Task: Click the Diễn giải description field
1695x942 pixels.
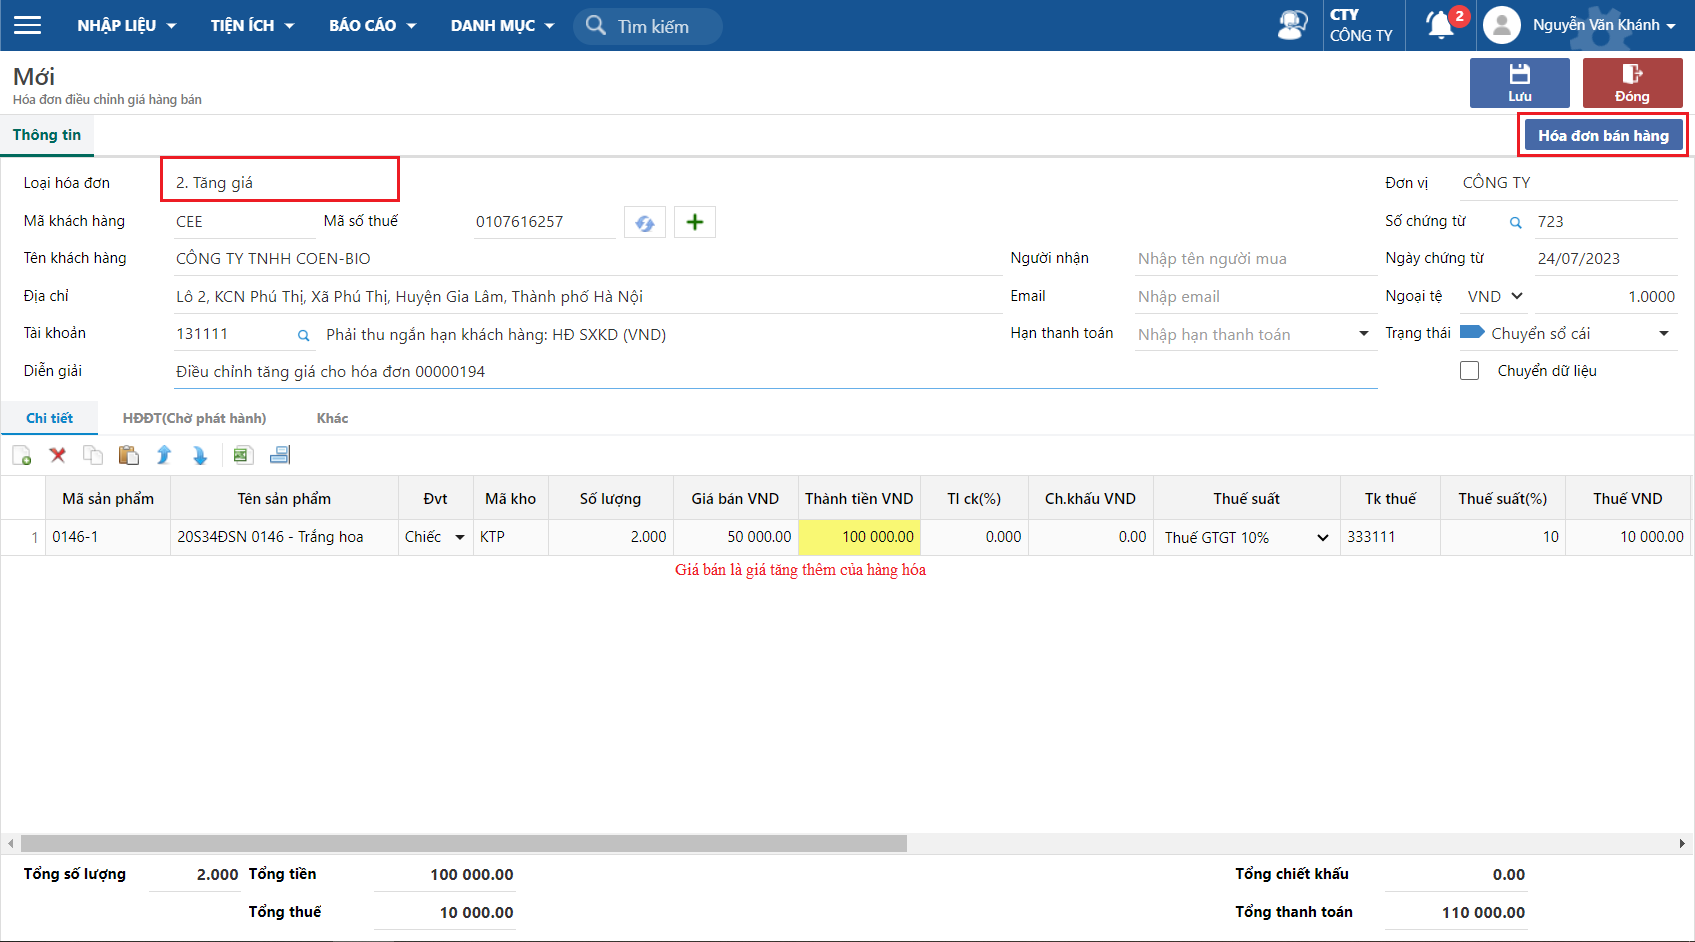Action: tap(775, 372)
